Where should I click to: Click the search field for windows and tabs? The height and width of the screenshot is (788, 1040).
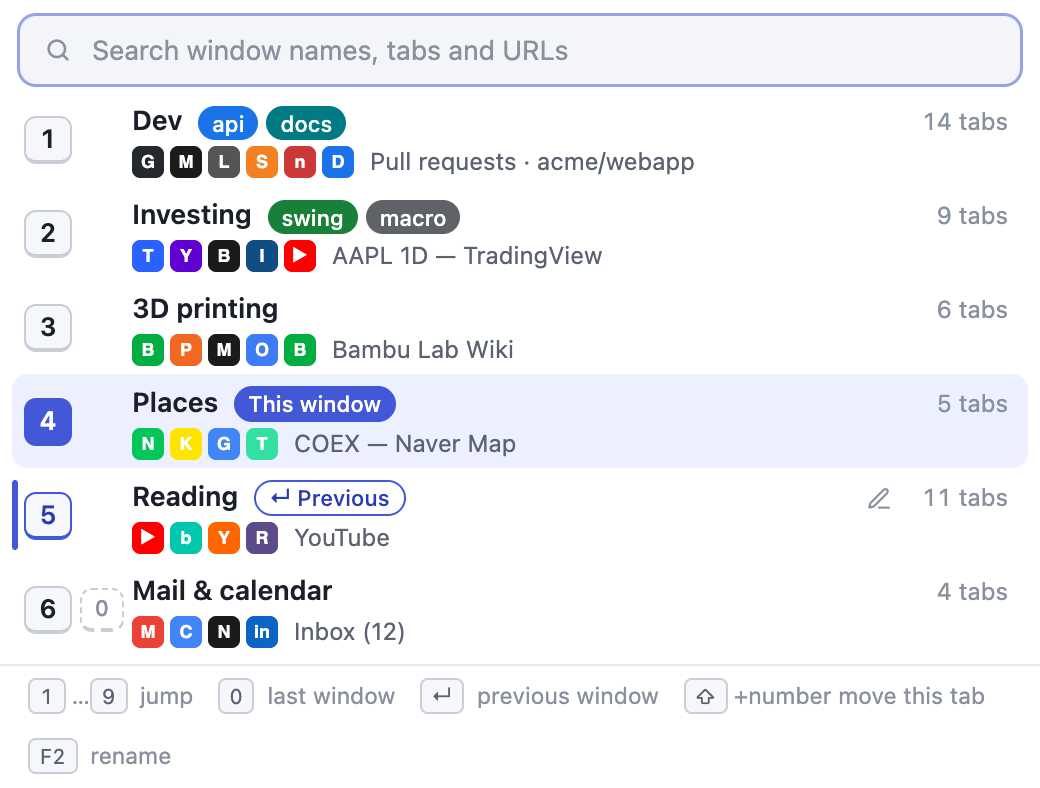520,50
